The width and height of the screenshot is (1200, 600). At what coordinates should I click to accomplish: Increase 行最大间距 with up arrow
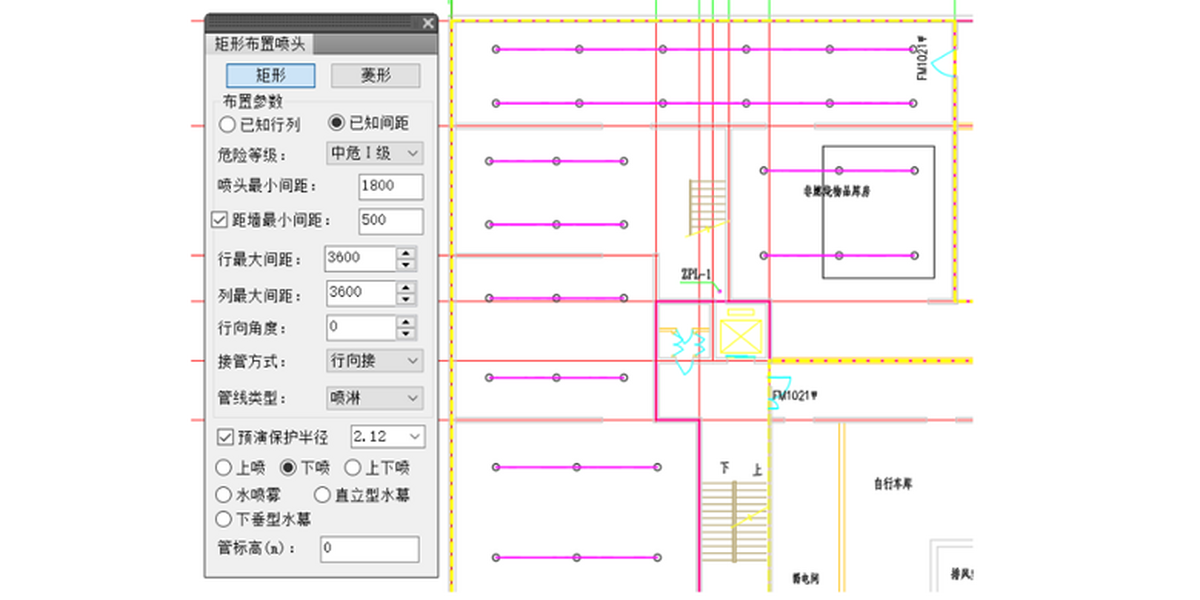(x=405, y=252)
